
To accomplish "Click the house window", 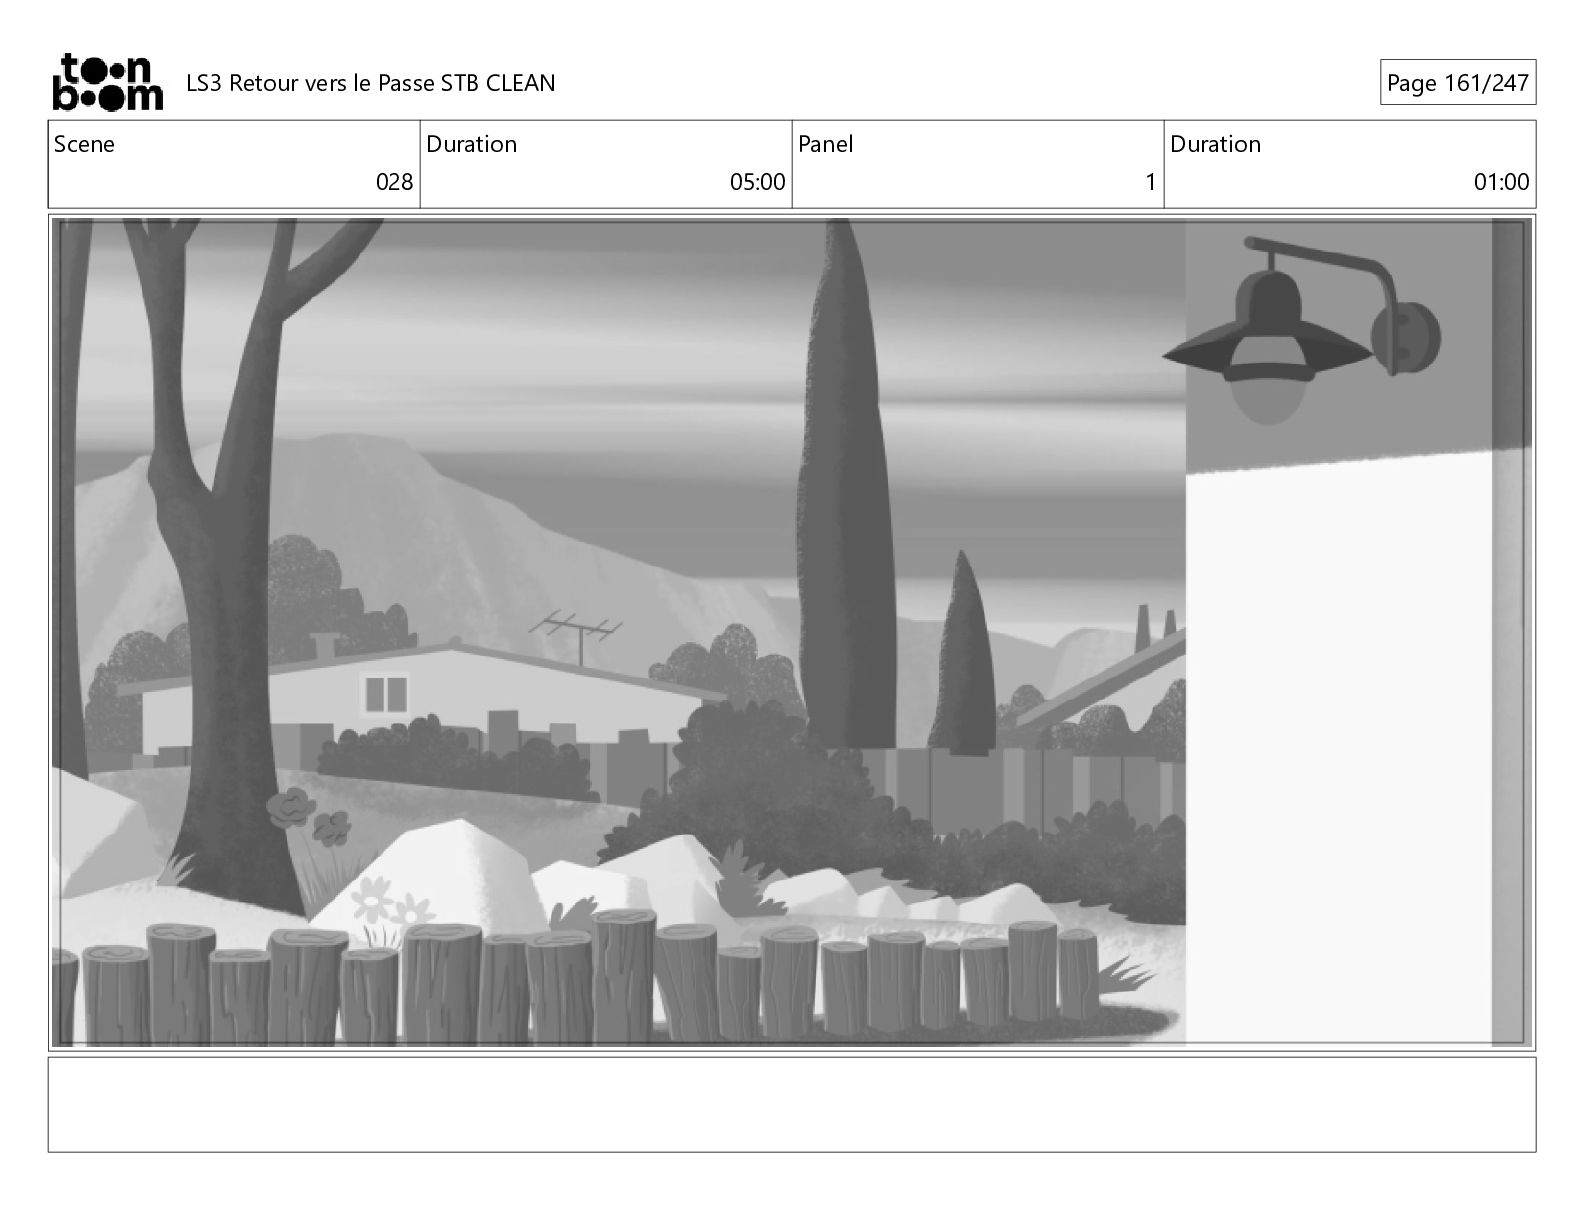I will coord(385,693).
